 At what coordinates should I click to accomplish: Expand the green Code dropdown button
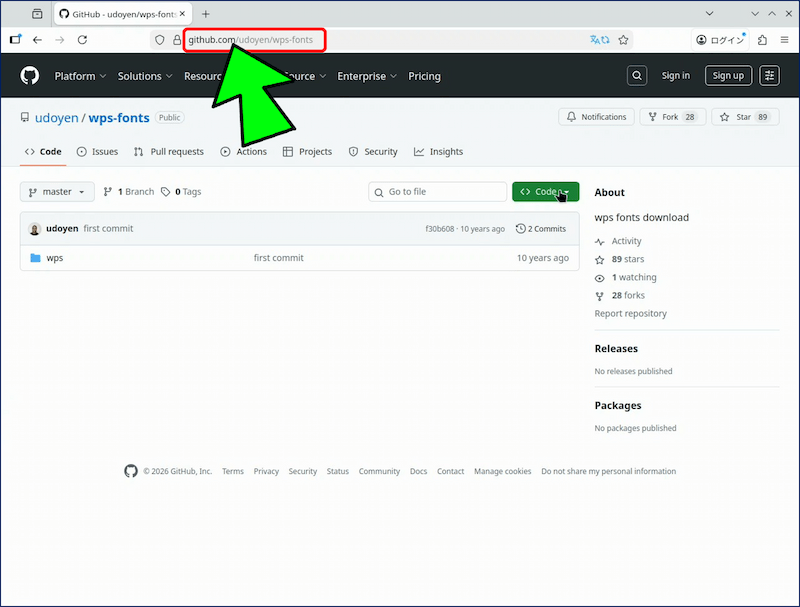pos(545,192)
